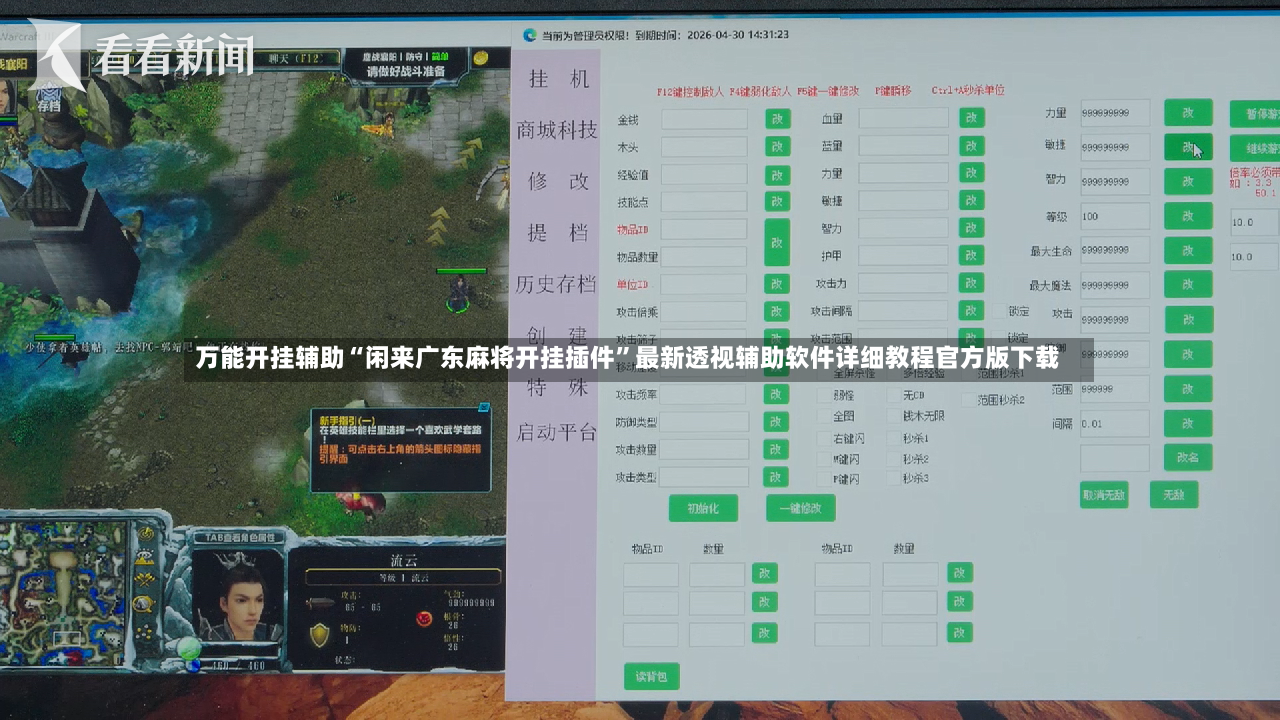Enable the 钱木无限 checkbox
Screen dimensions: 1280x720
(x=893, y=416)
